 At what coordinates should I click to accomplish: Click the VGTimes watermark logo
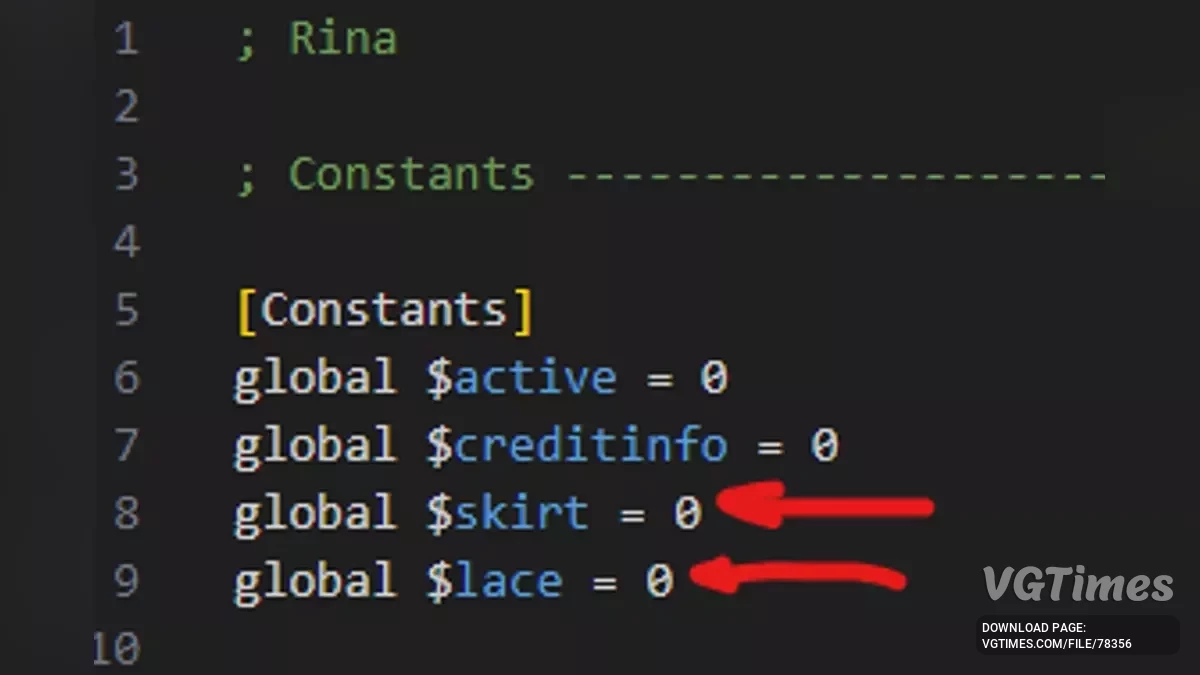point(1077,585)
